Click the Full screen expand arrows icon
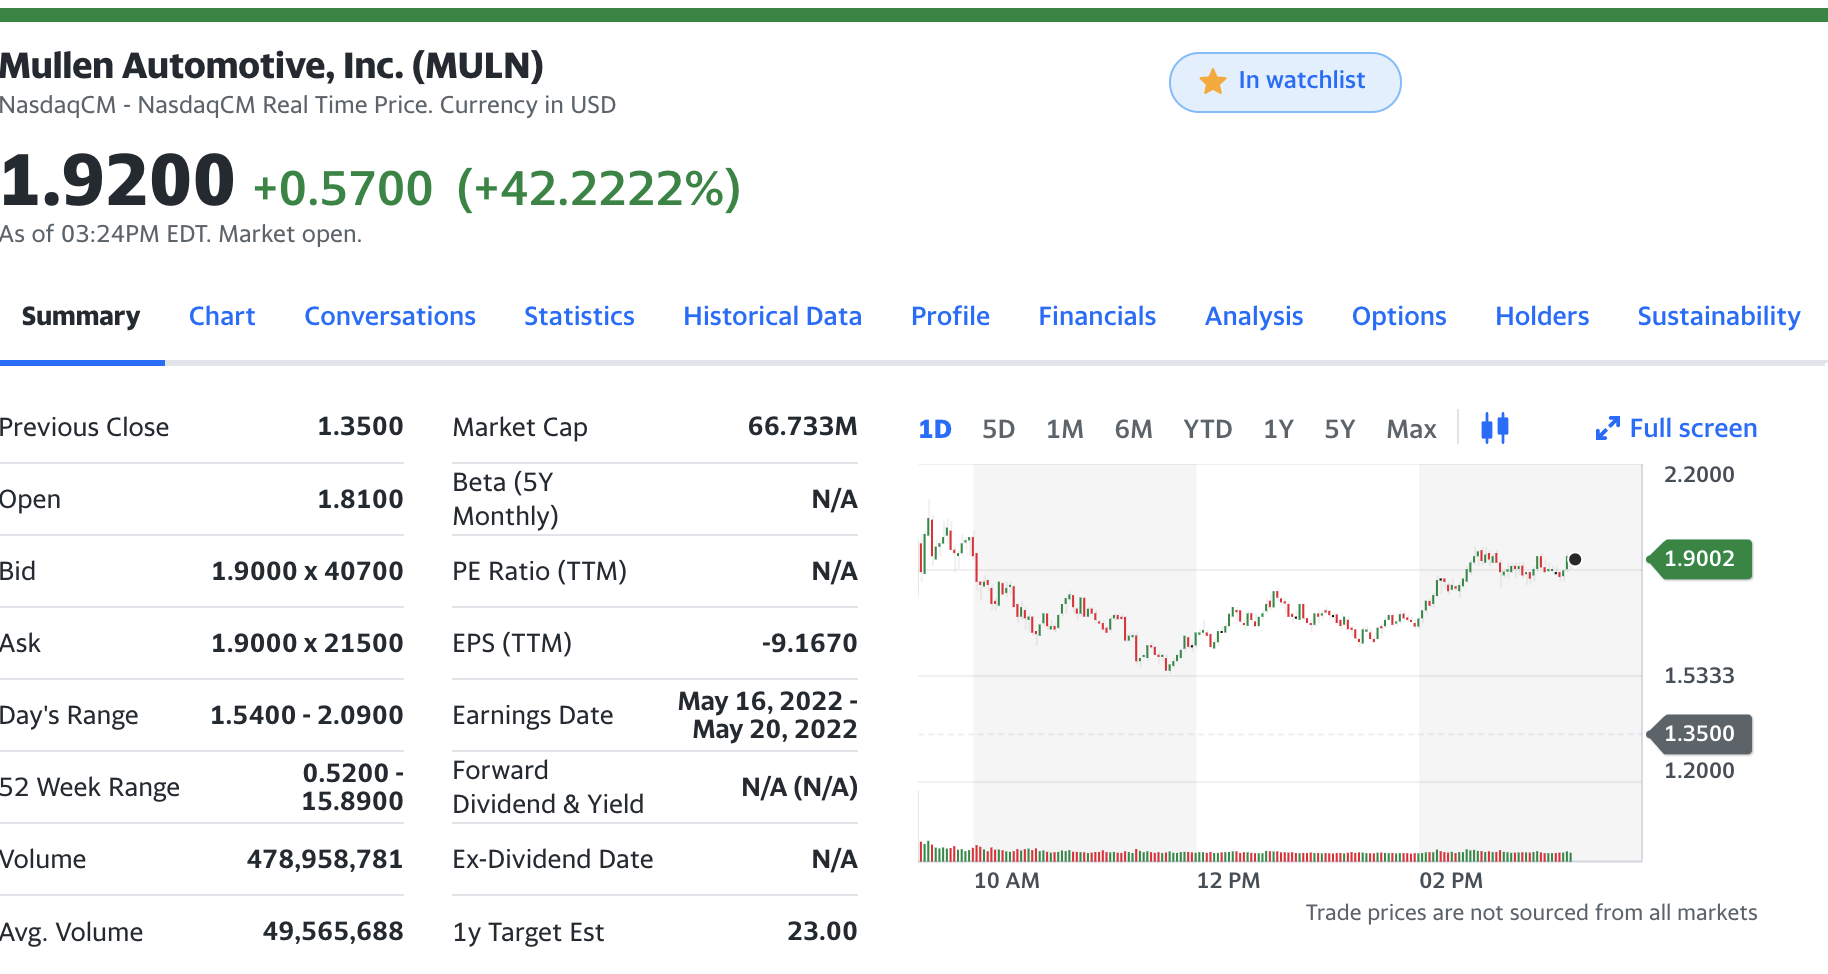Screen dimensions: 1828x974 (1607, 429)
